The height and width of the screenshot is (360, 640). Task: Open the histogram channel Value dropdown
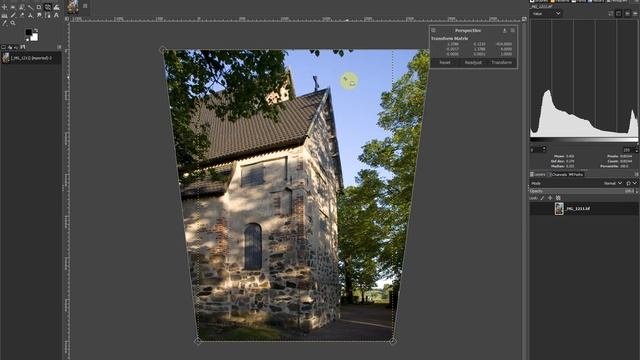[546, 13]
